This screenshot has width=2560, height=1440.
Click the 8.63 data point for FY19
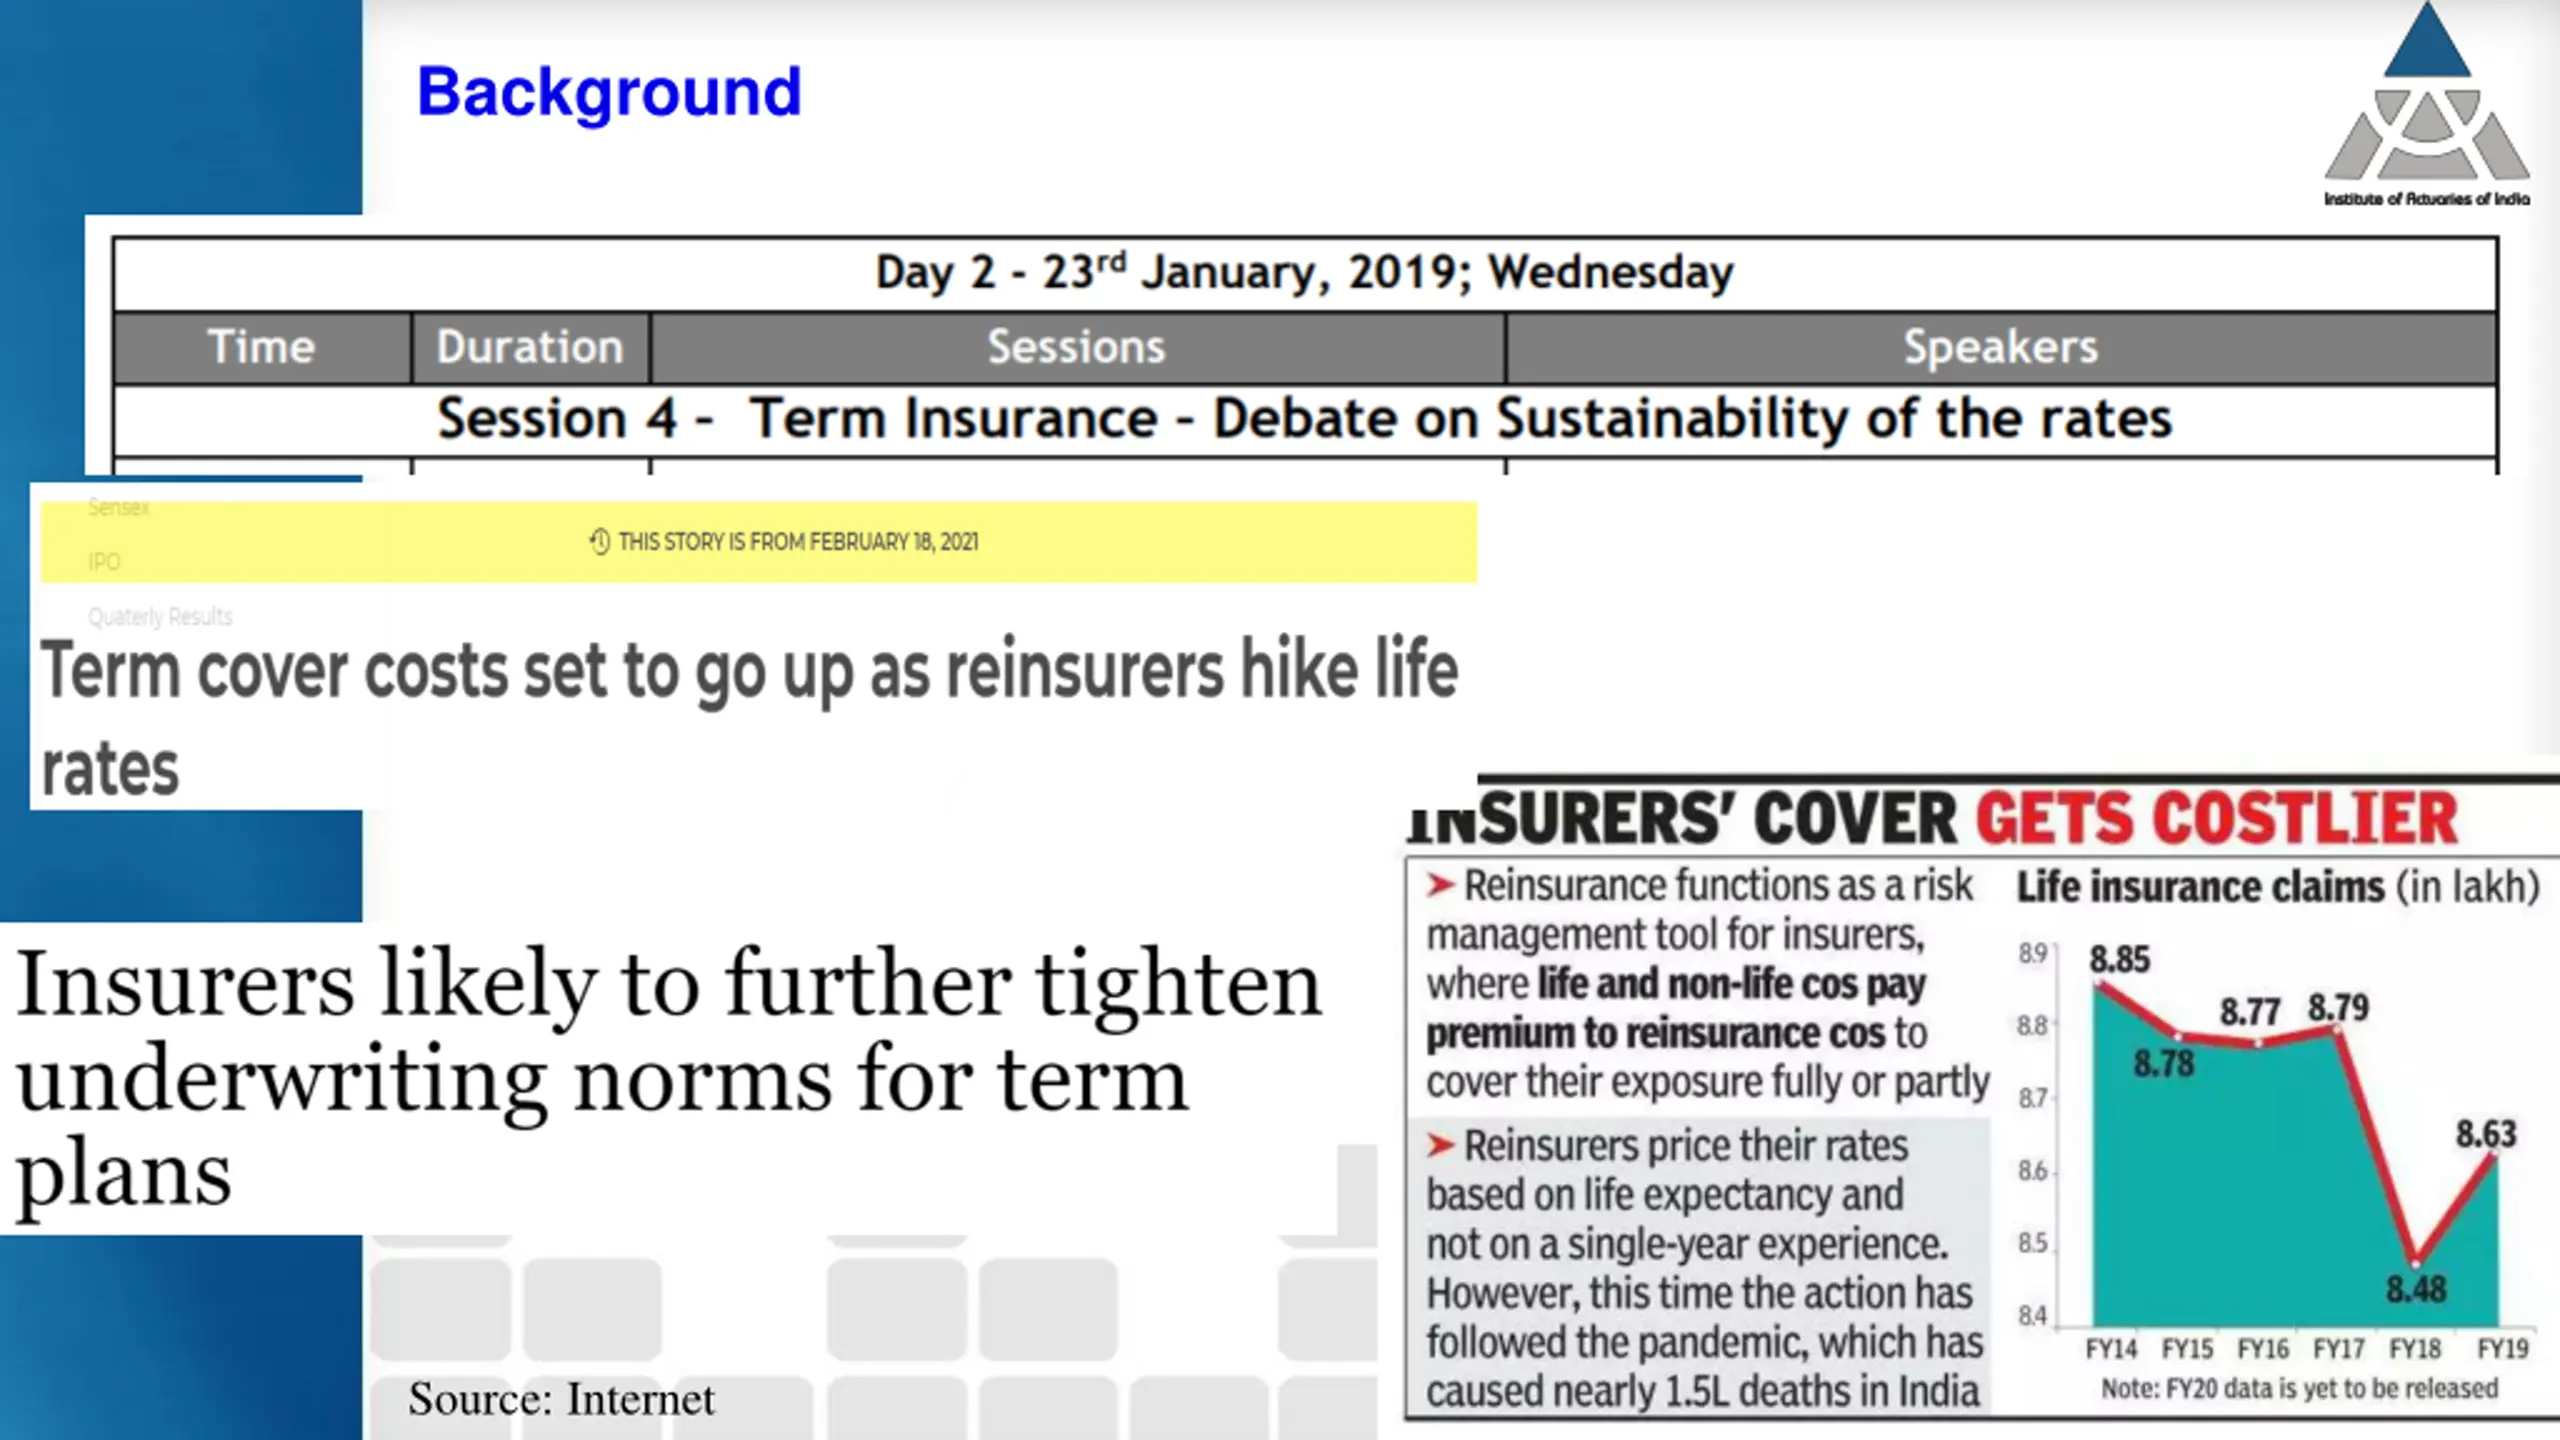pos(2496,1155)
